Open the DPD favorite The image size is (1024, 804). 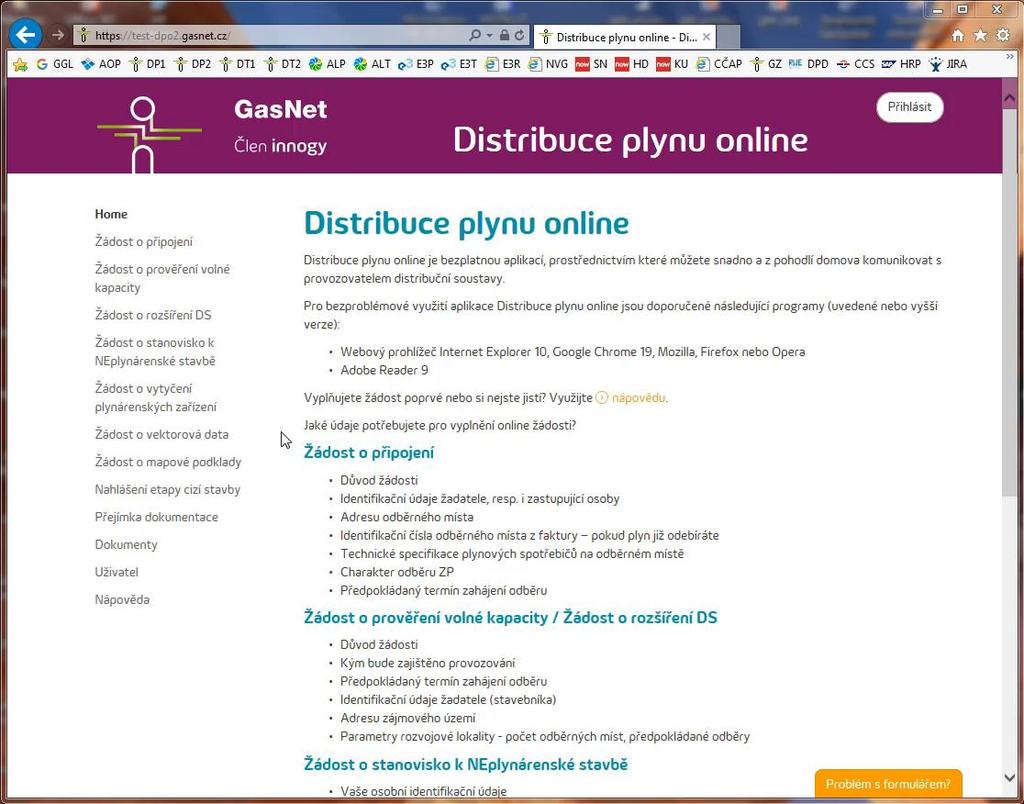[x=808, y=64]
